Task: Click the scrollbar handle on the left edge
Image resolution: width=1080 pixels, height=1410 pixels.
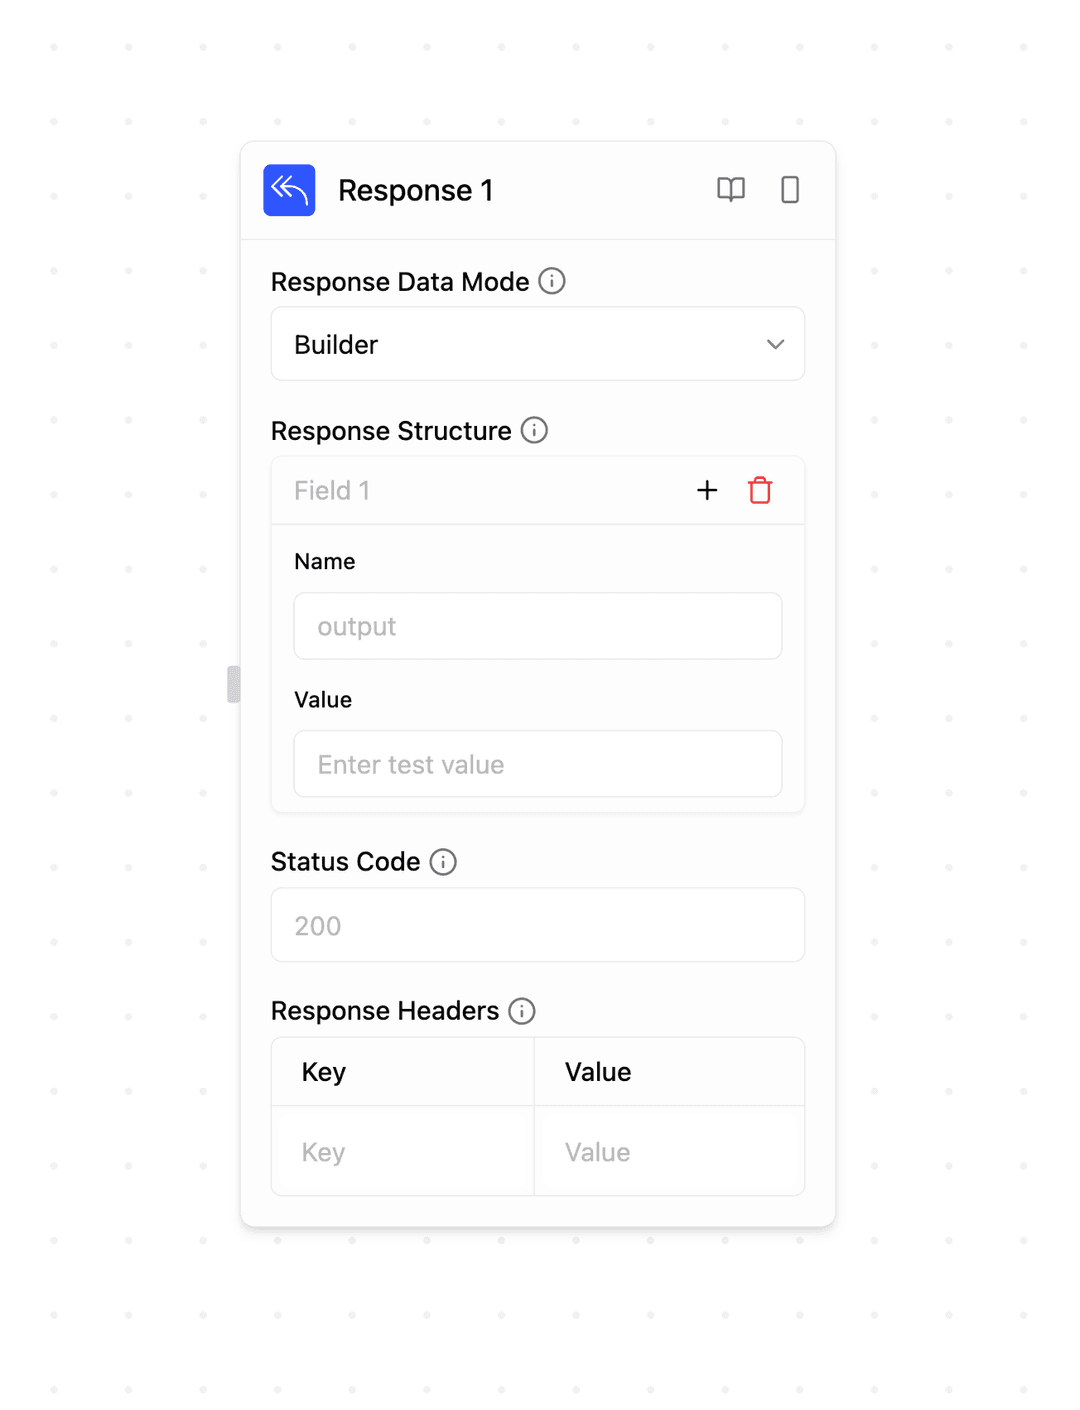Action: click(234, 684)
